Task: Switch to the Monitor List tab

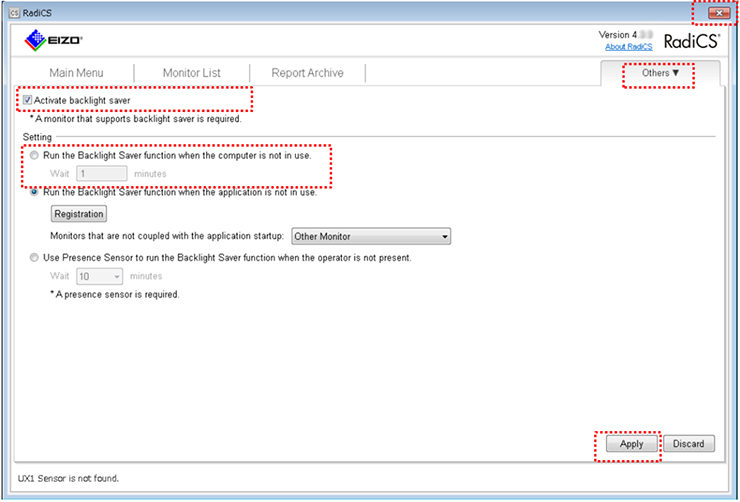Action: point(192,73)
